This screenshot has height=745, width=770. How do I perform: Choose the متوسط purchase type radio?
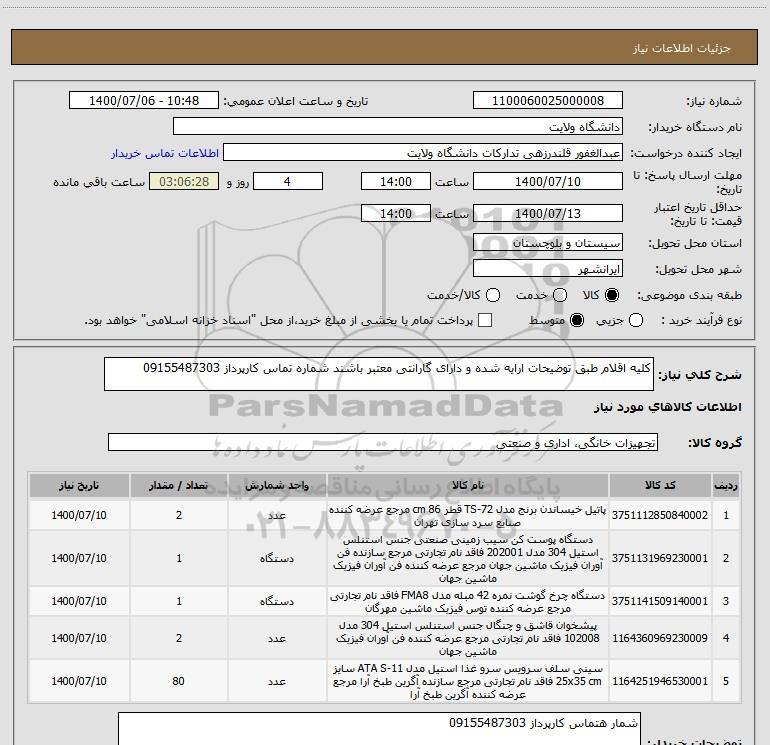tap(577, 320)
